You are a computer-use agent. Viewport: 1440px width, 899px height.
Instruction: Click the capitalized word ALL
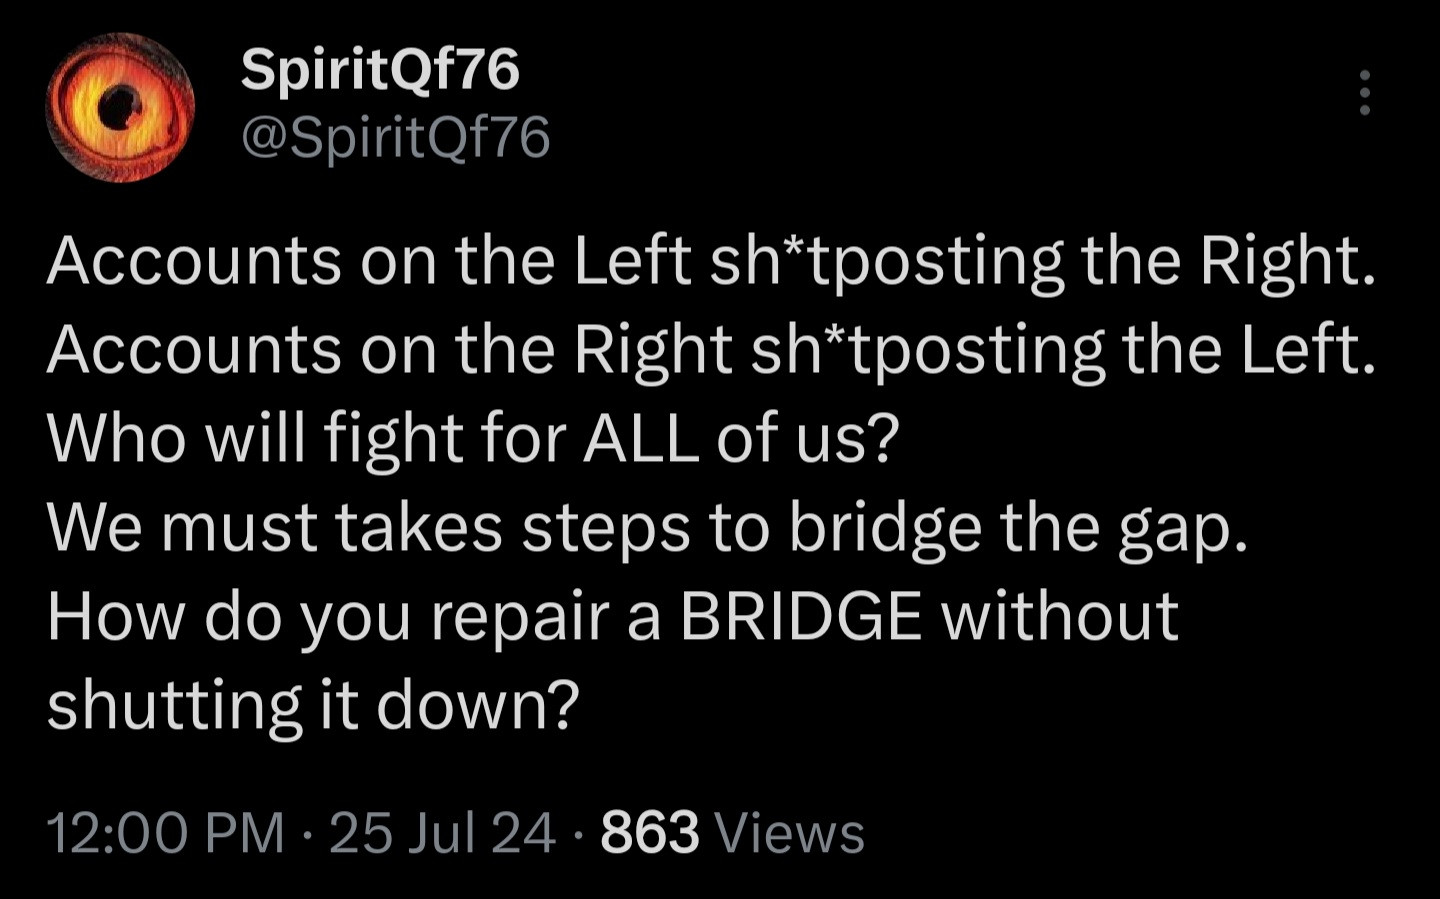coord(640,438)
